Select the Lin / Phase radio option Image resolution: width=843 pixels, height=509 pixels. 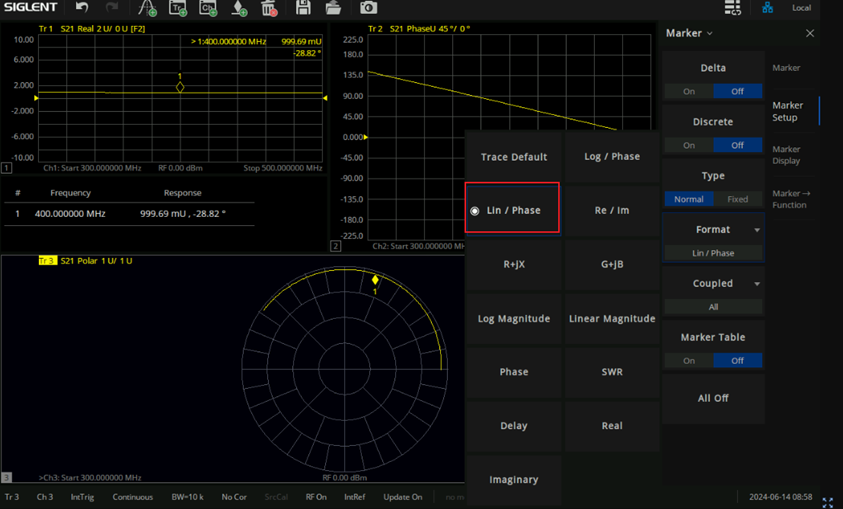pyautogui.click(x=512, y=210)
